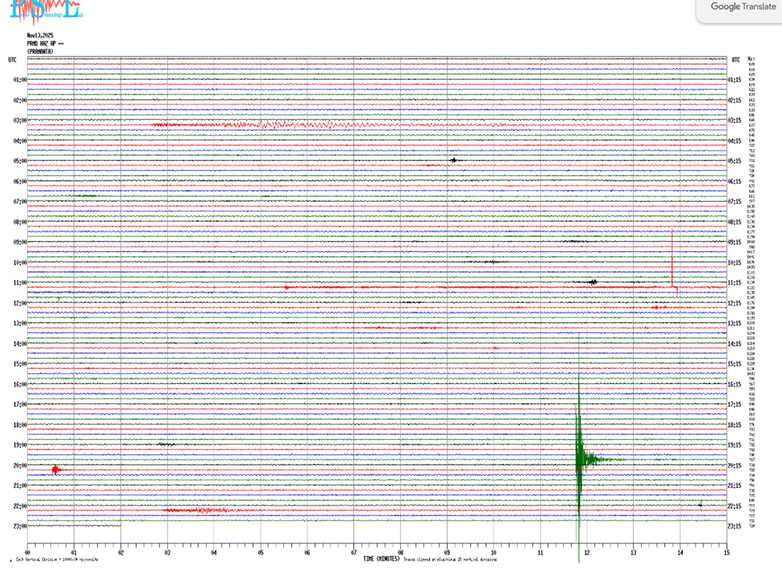The height and width of the screenshot is (580, 782).
Task: Click the UTC label on the right axis
Action: (x=735, y=59)
